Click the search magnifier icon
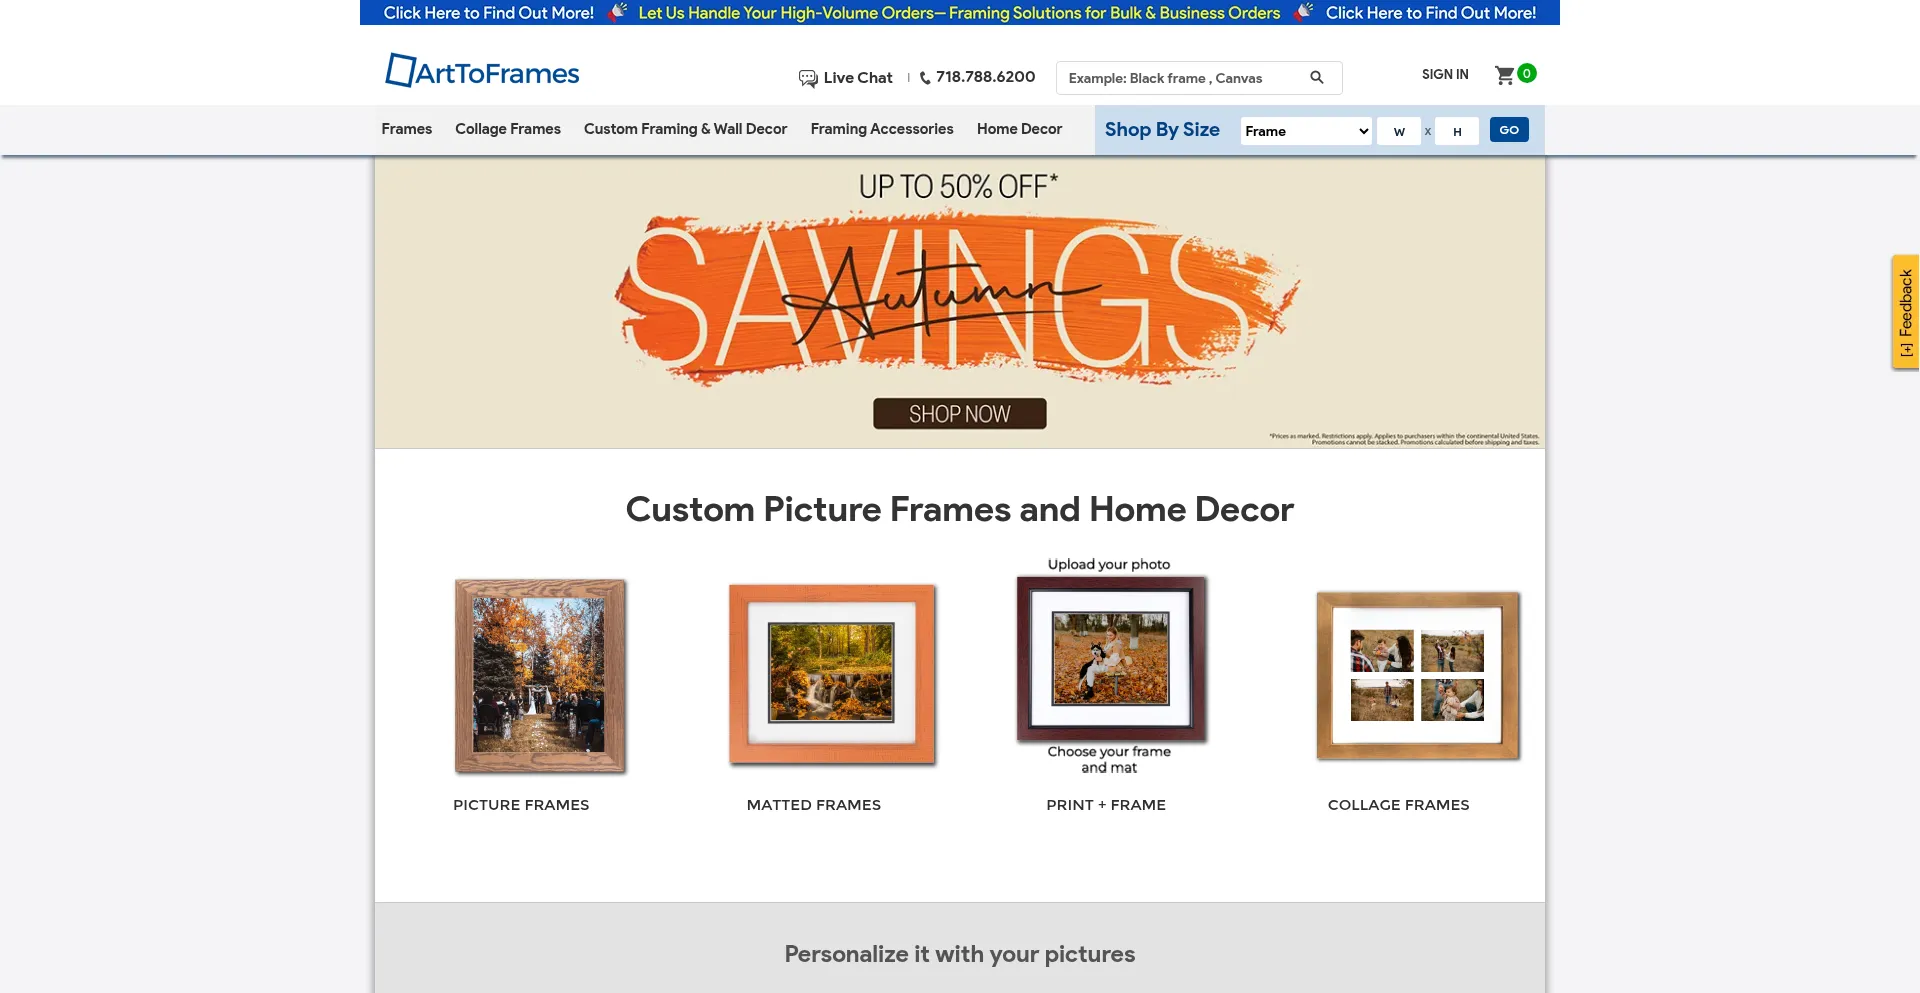 click(x=1317, y=77)
